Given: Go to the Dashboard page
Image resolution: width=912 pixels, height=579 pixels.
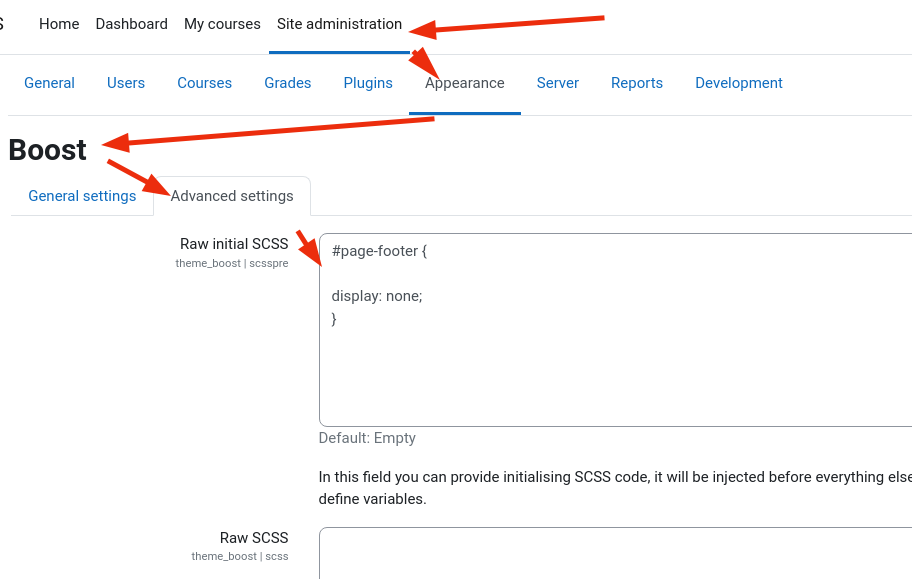Looking at the screenshot, I should pos(131,24).
